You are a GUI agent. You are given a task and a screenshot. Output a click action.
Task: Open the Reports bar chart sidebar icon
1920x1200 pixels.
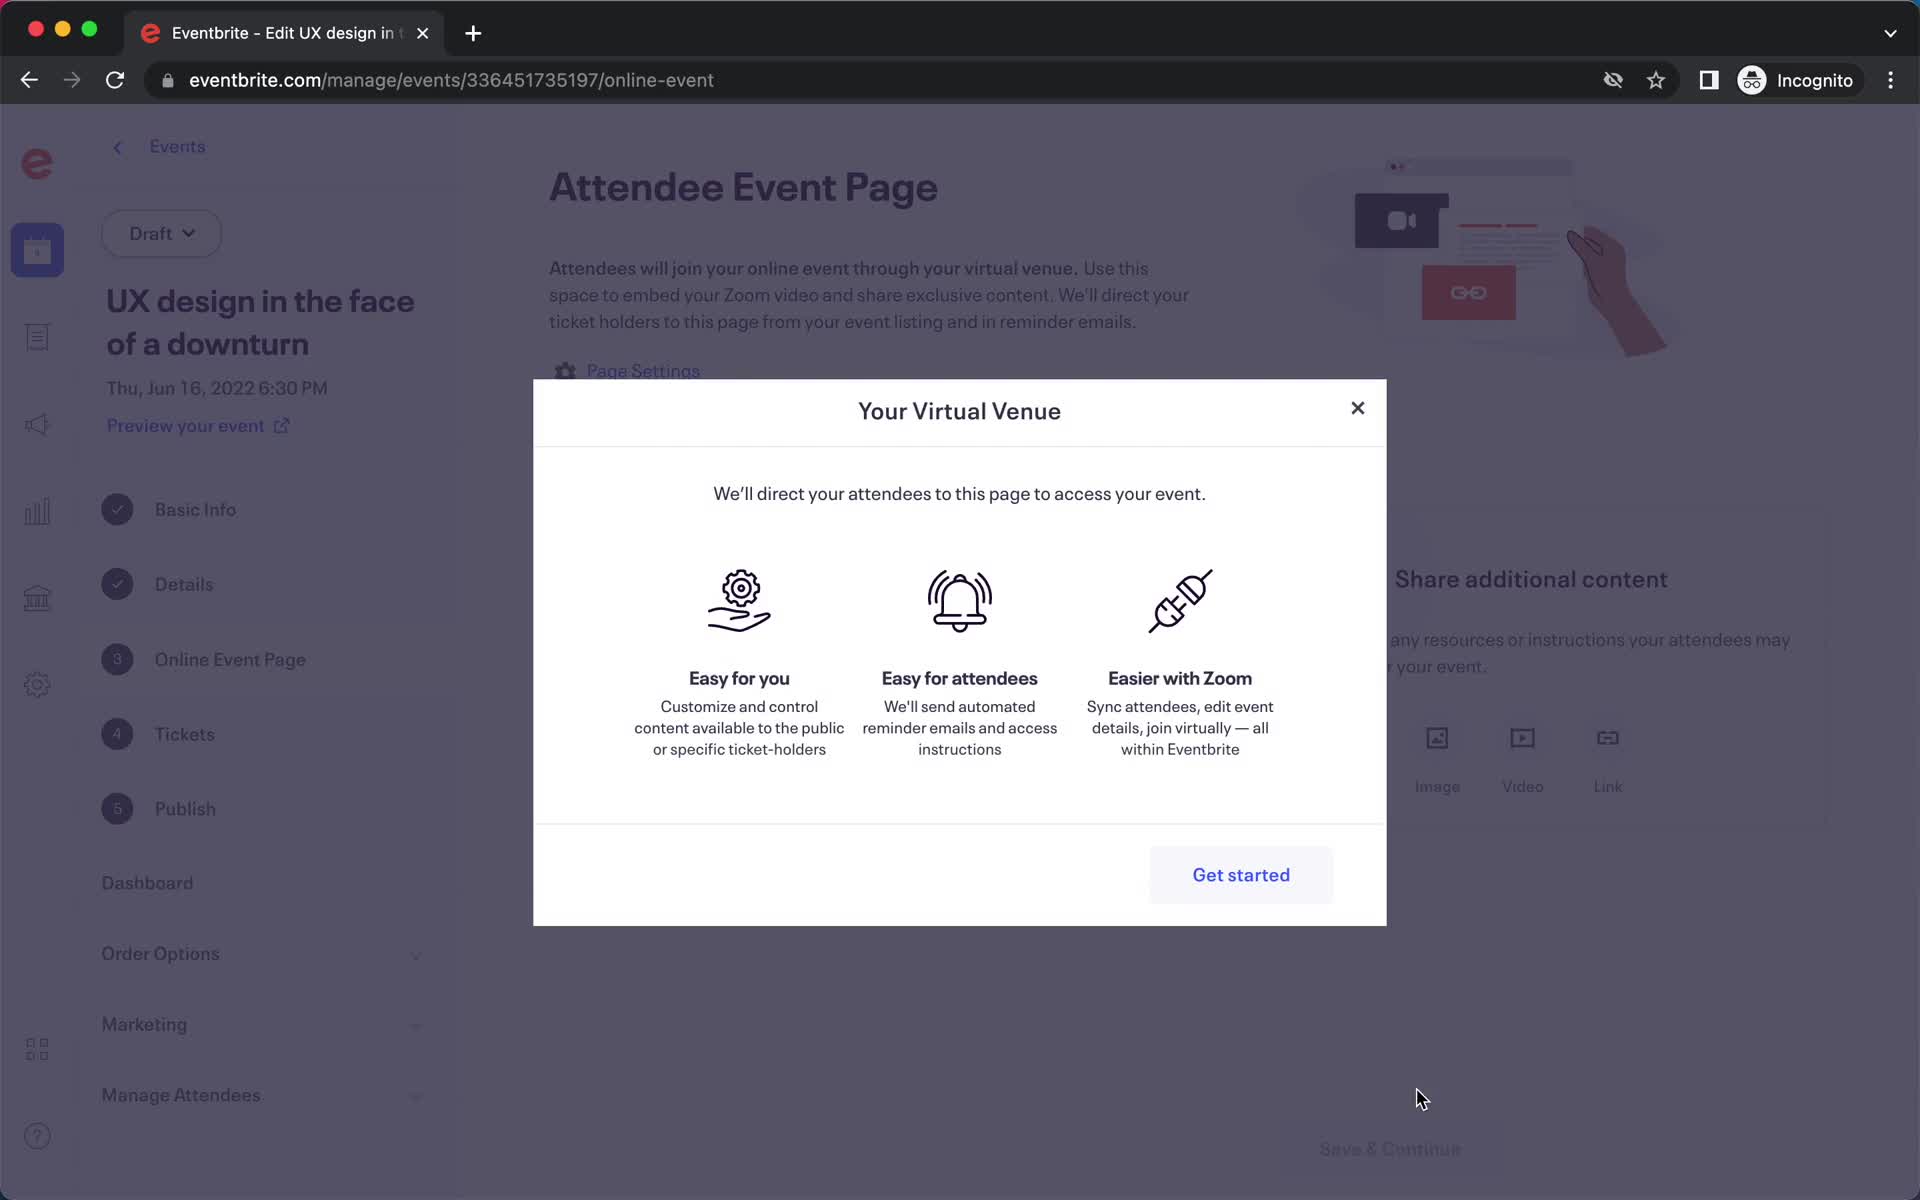37,512
